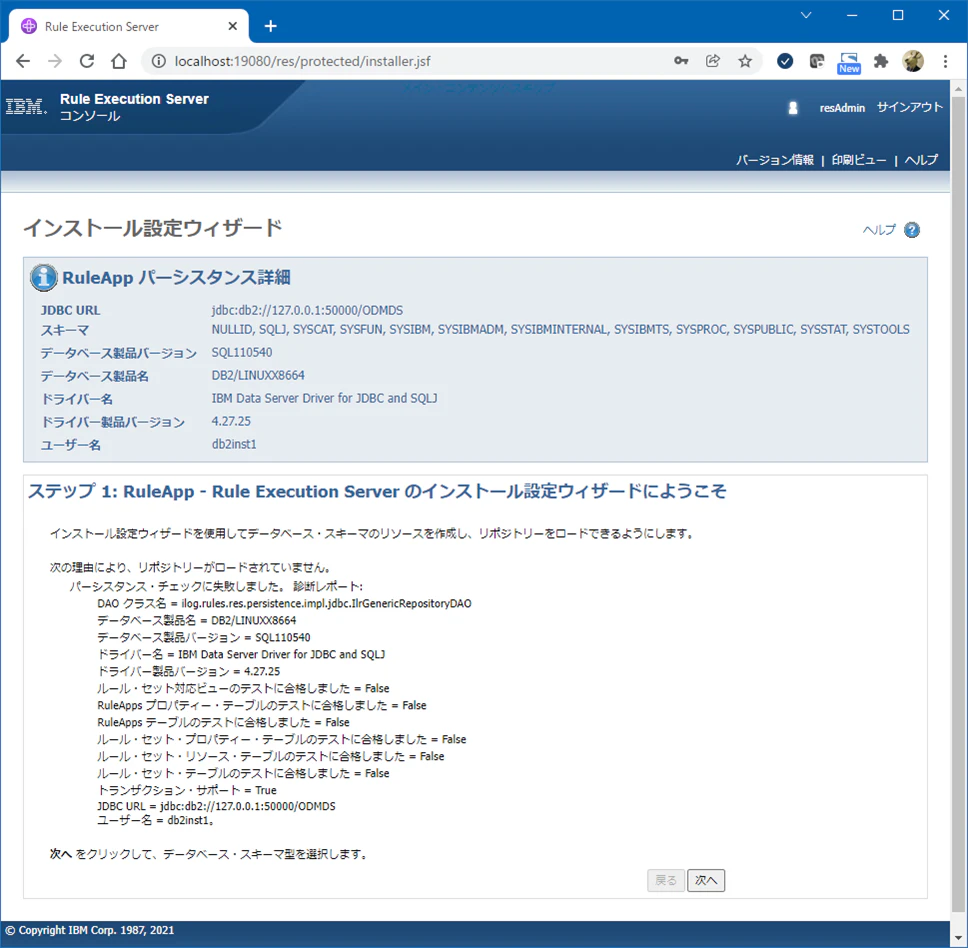Click サインアウト to sign out
The width and height of the screenshot is (968, 948).
909,107
